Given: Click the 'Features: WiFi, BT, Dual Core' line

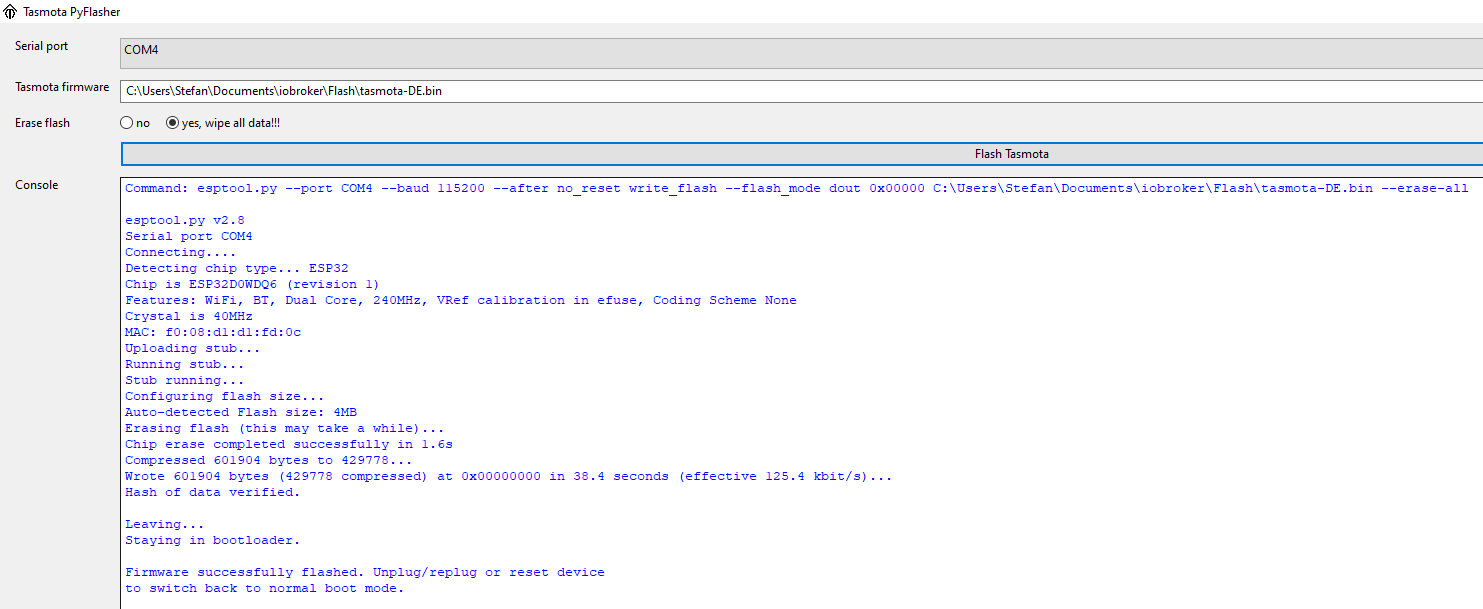Looking at the screenshot, I should 461,300.
